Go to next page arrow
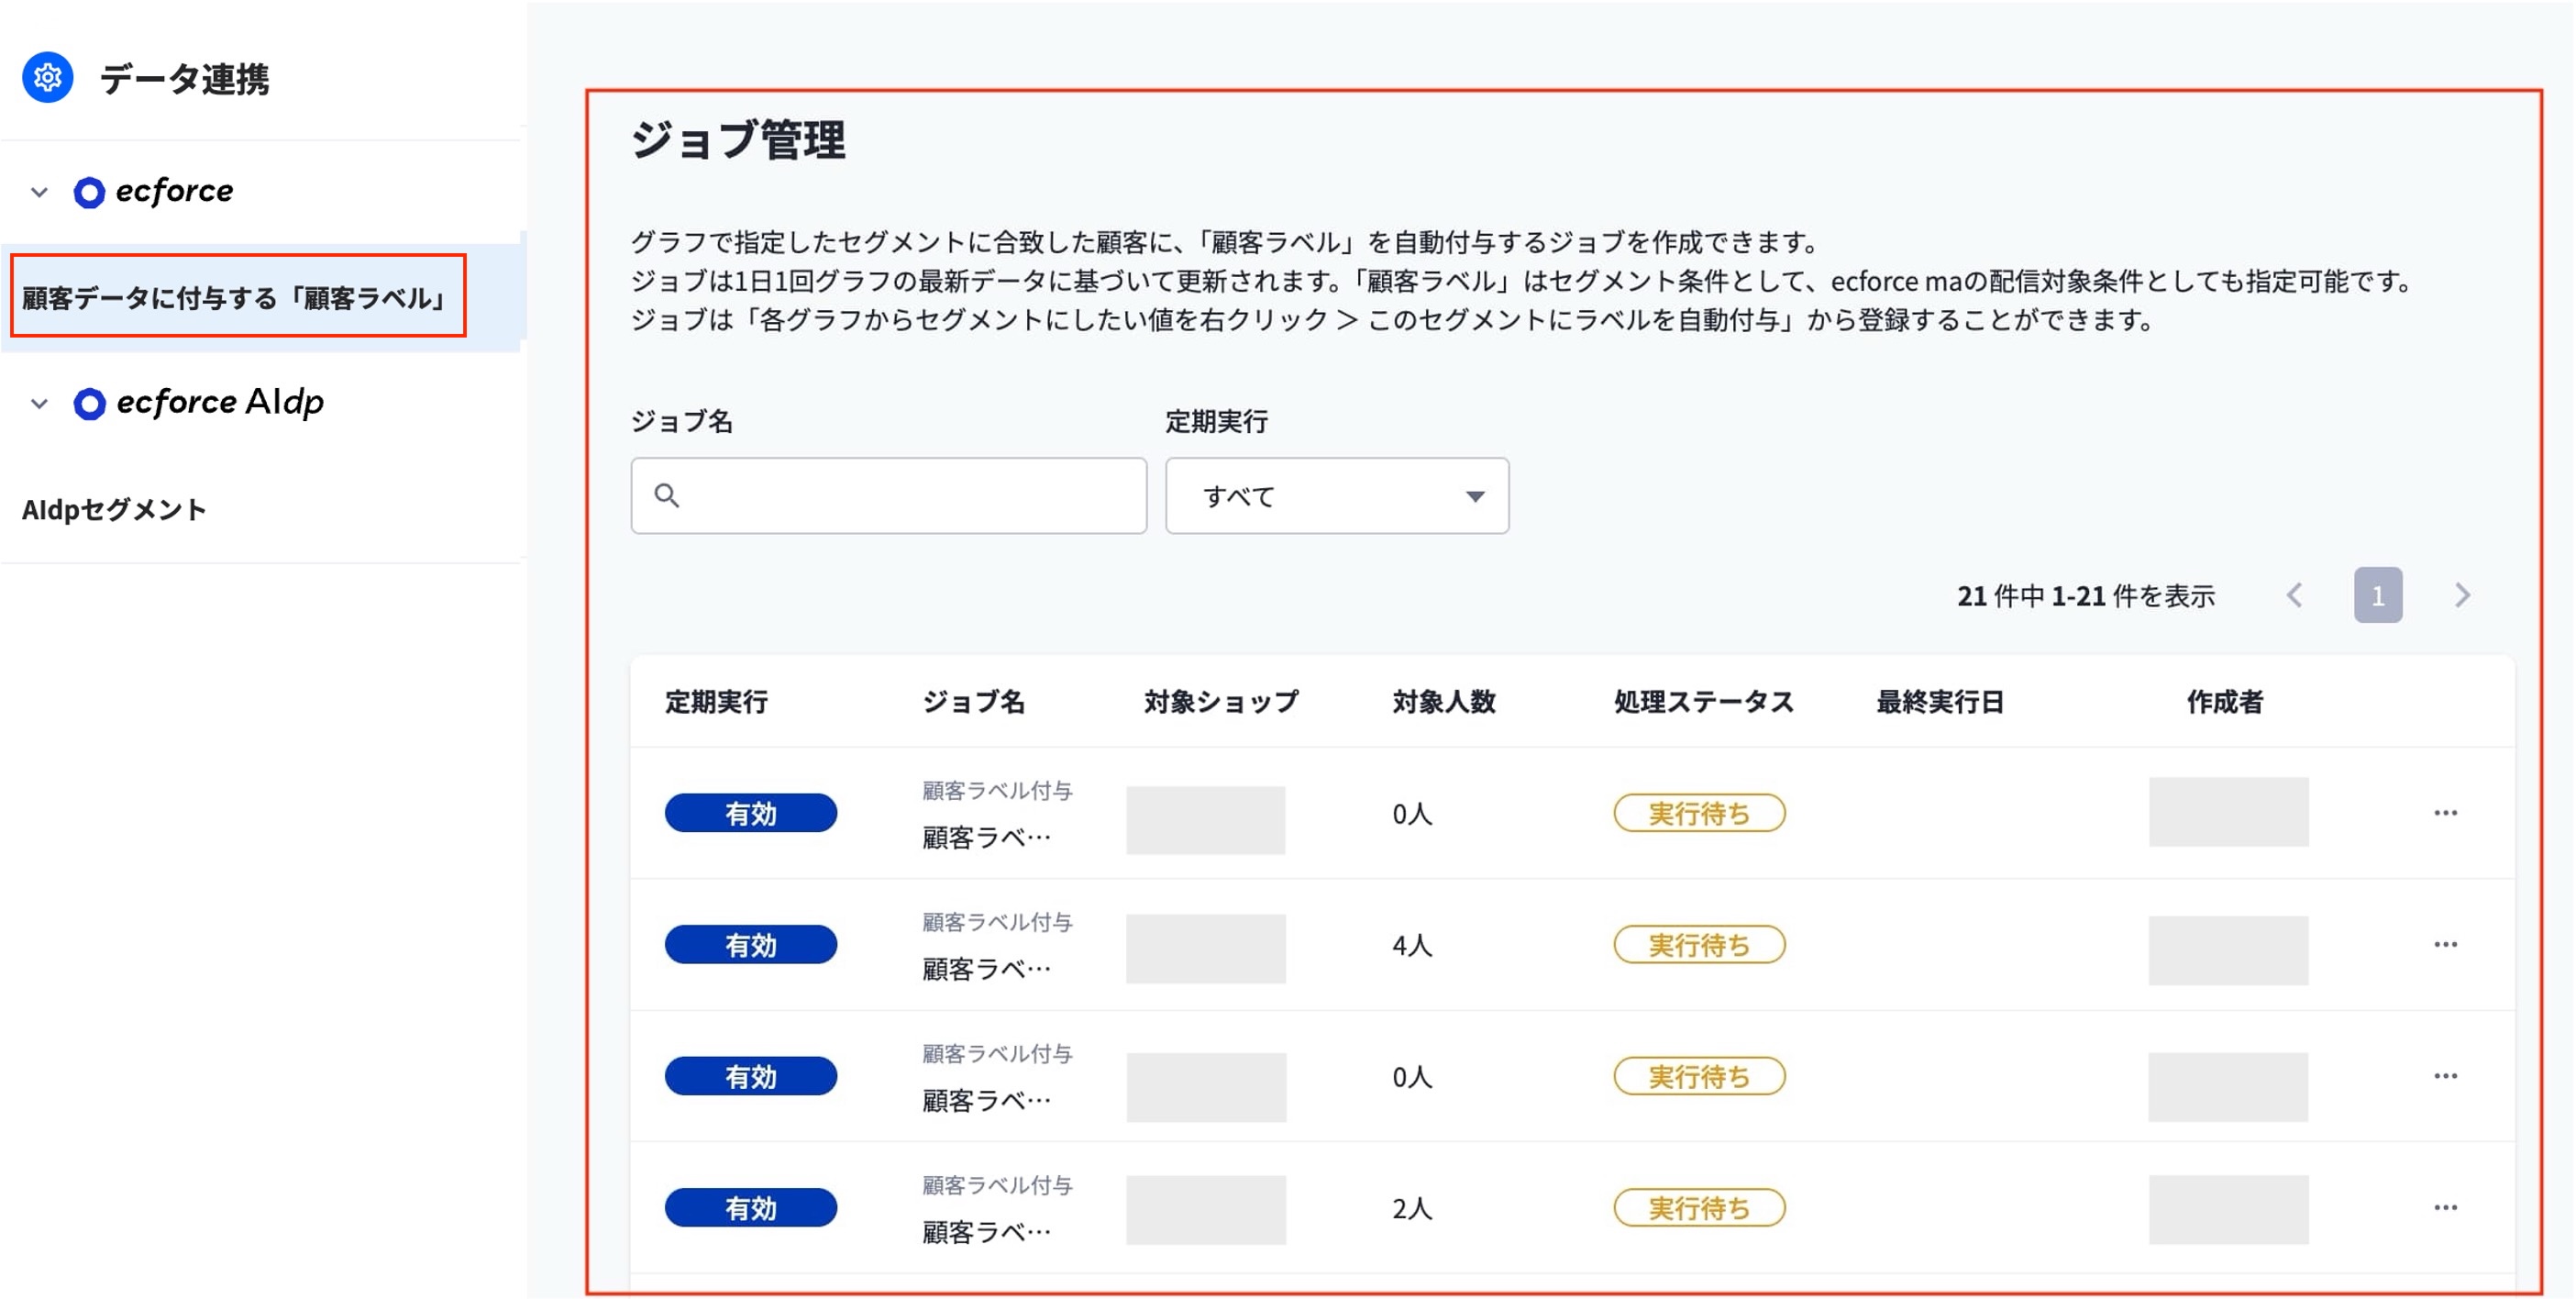 pyautogui.click(x=2462, y=595)
